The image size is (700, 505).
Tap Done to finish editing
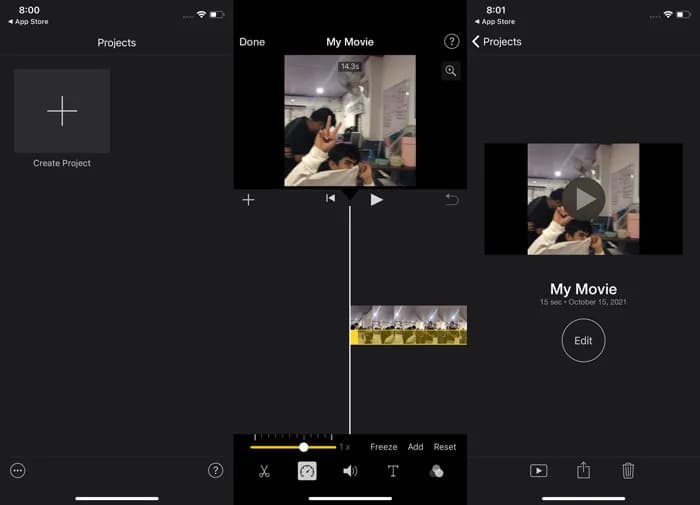pos(252,42)
